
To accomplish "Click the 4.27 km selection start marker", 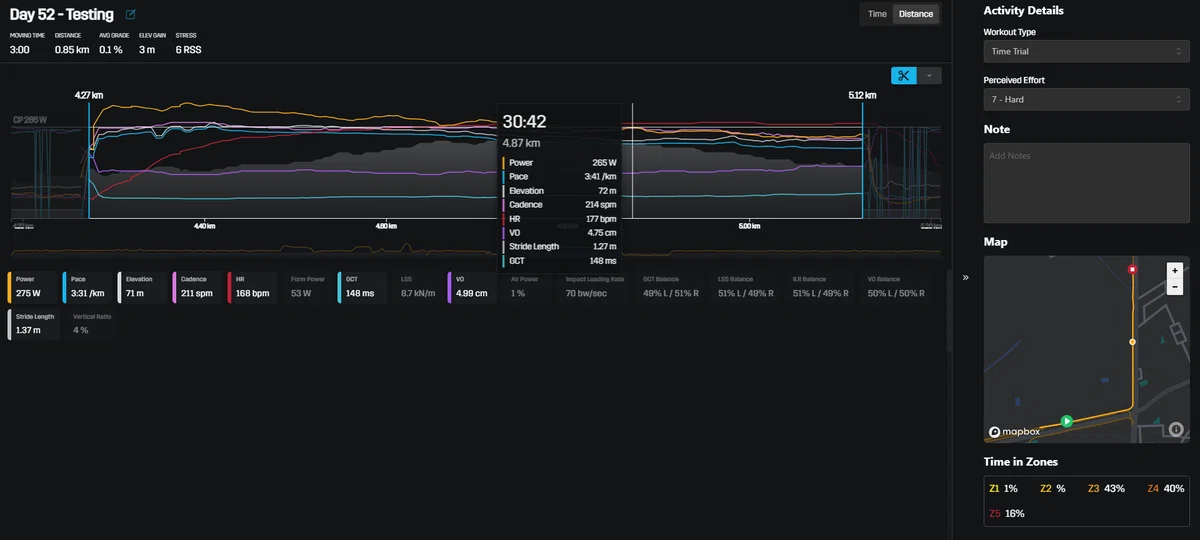I will pyautogui.click(x=89, y=95).
